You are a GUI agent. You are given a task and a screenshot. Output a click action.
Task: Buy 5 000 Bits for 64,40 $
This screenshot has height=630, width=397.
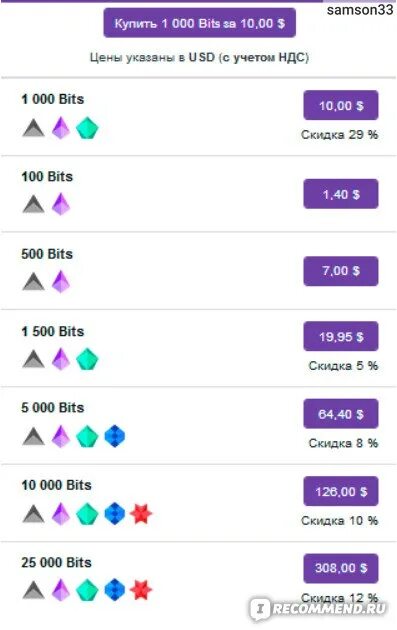click(341, 414)
